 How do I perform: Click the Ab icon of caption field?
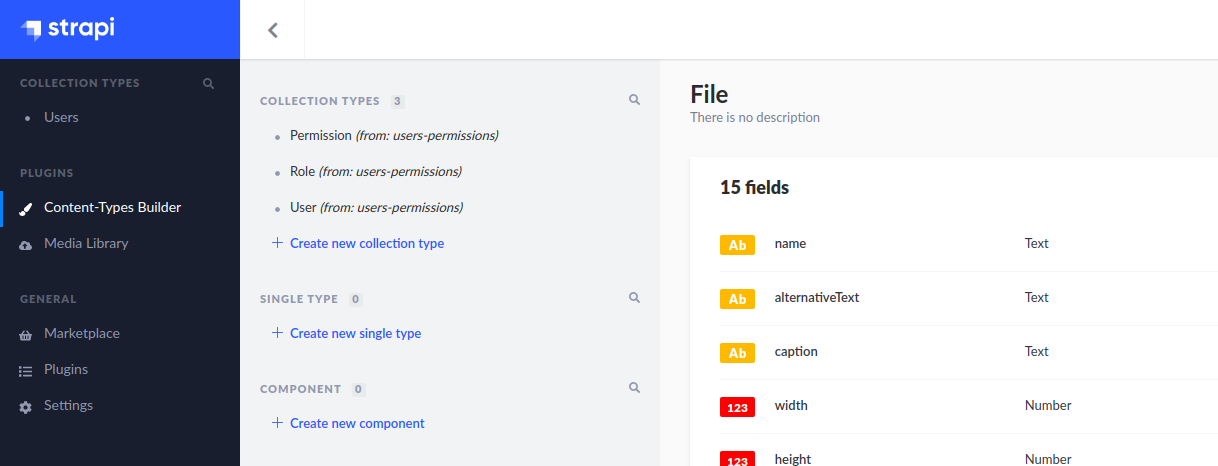737,353
